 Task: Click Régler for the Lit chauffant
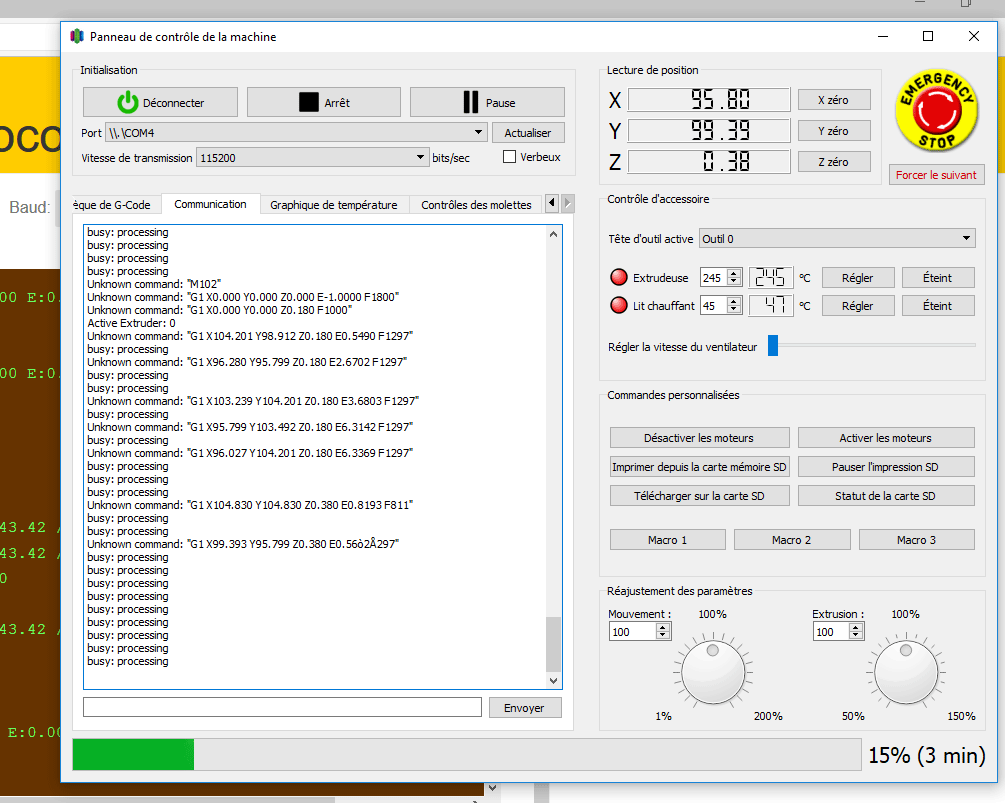click(858, 306)
